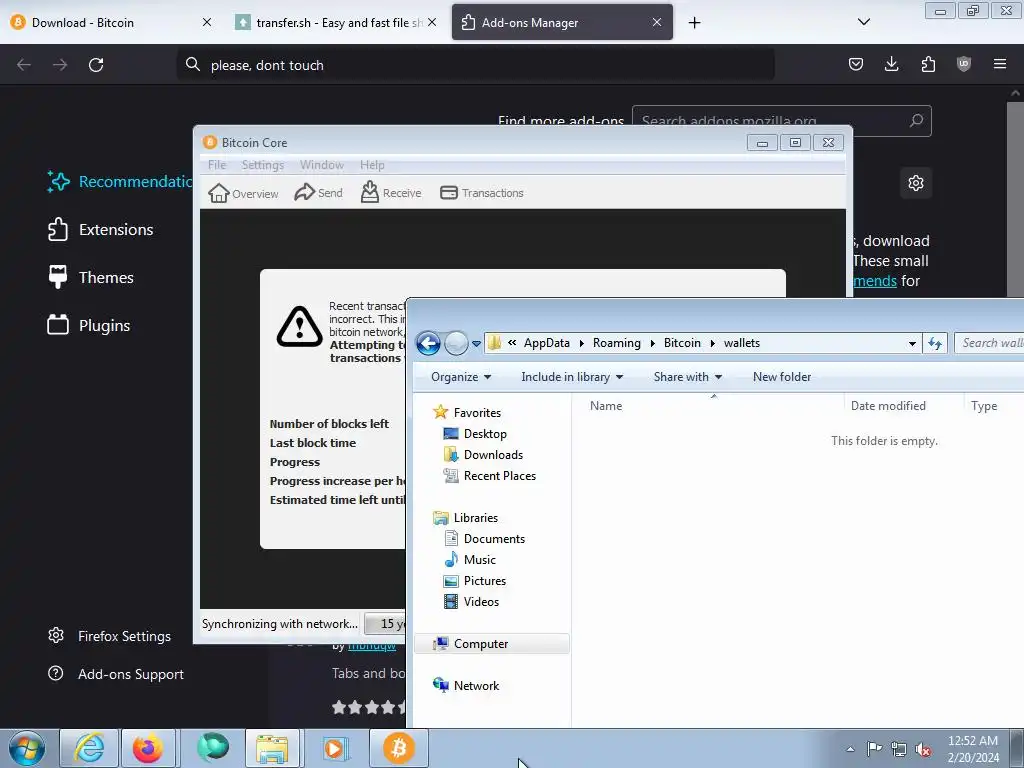Expand Organize dropdown in Explorer

tap(460, 377)
